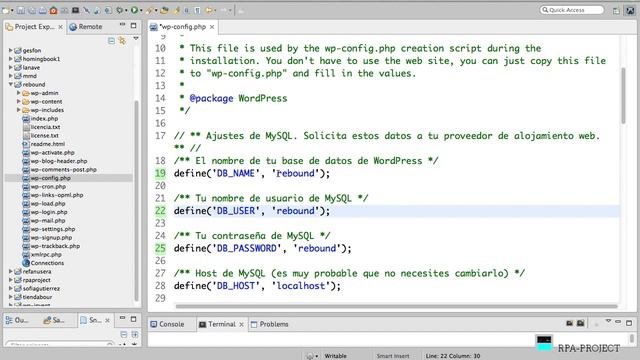Click the Open Perspective icon beside Quick Access
Image resolution: width=640 pixels, height=360 pixels.
point(616,11)
